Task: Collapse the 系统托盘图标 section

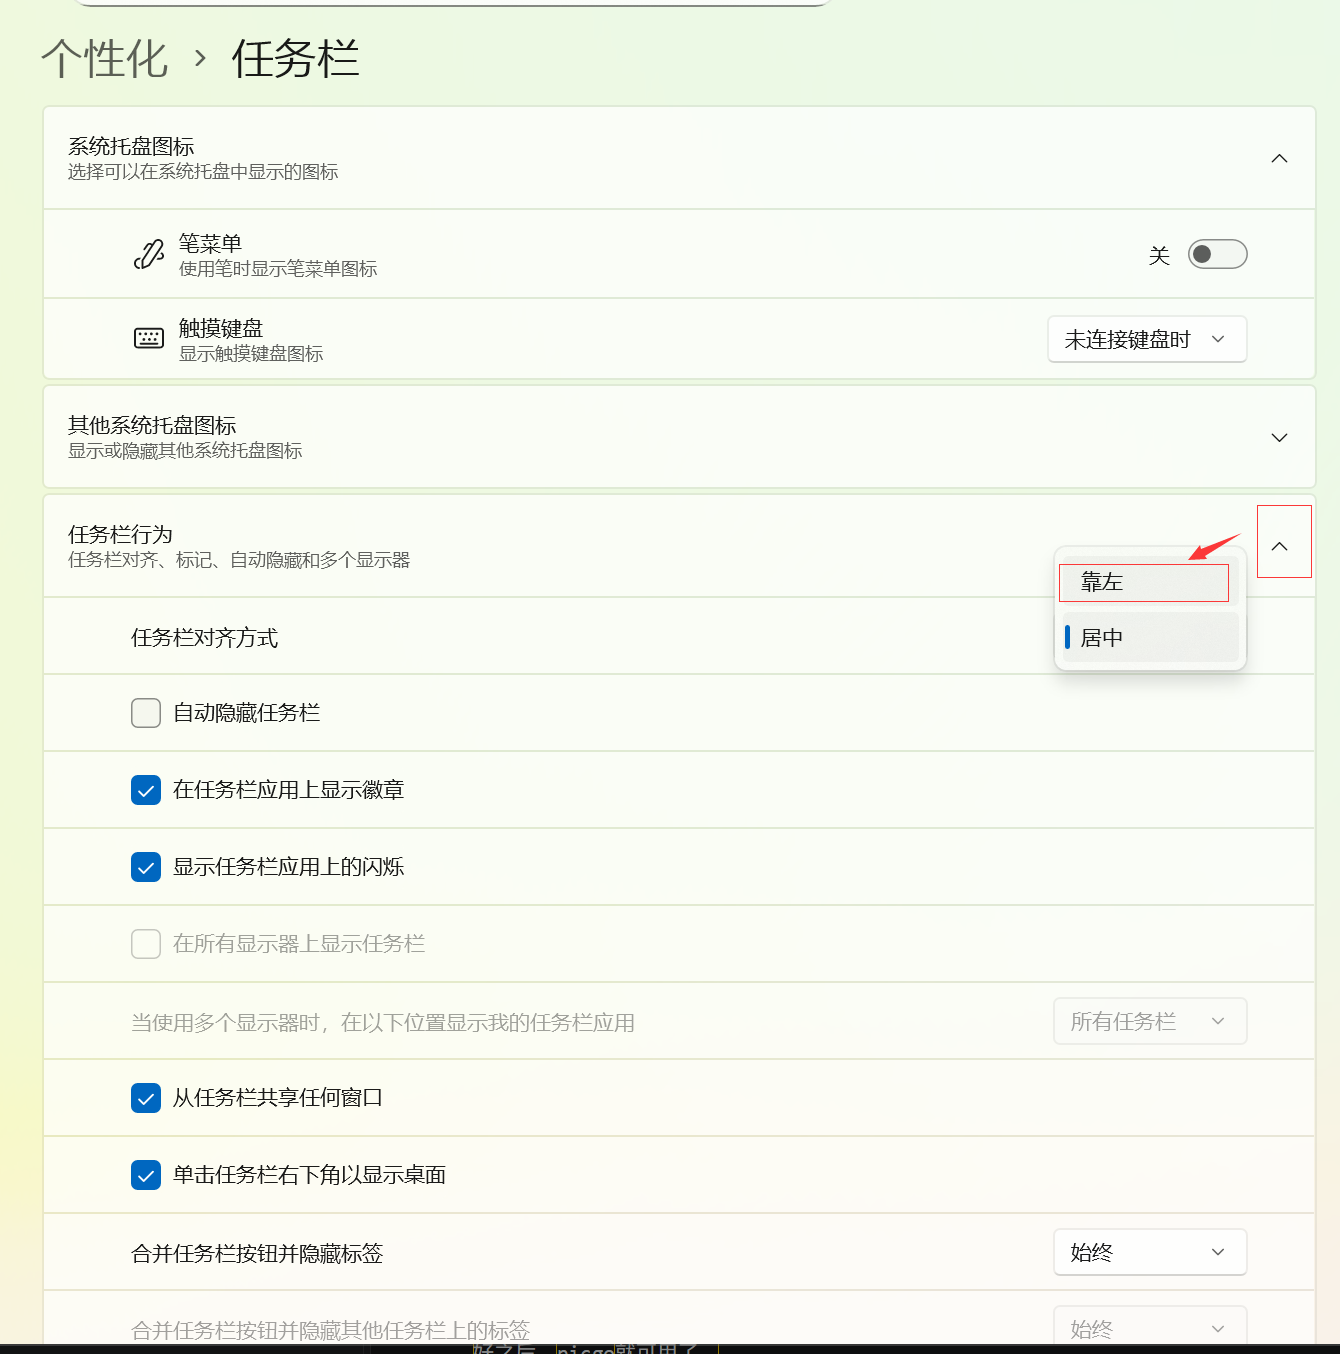Action: pyautogui.click(x=1279, y=158)
